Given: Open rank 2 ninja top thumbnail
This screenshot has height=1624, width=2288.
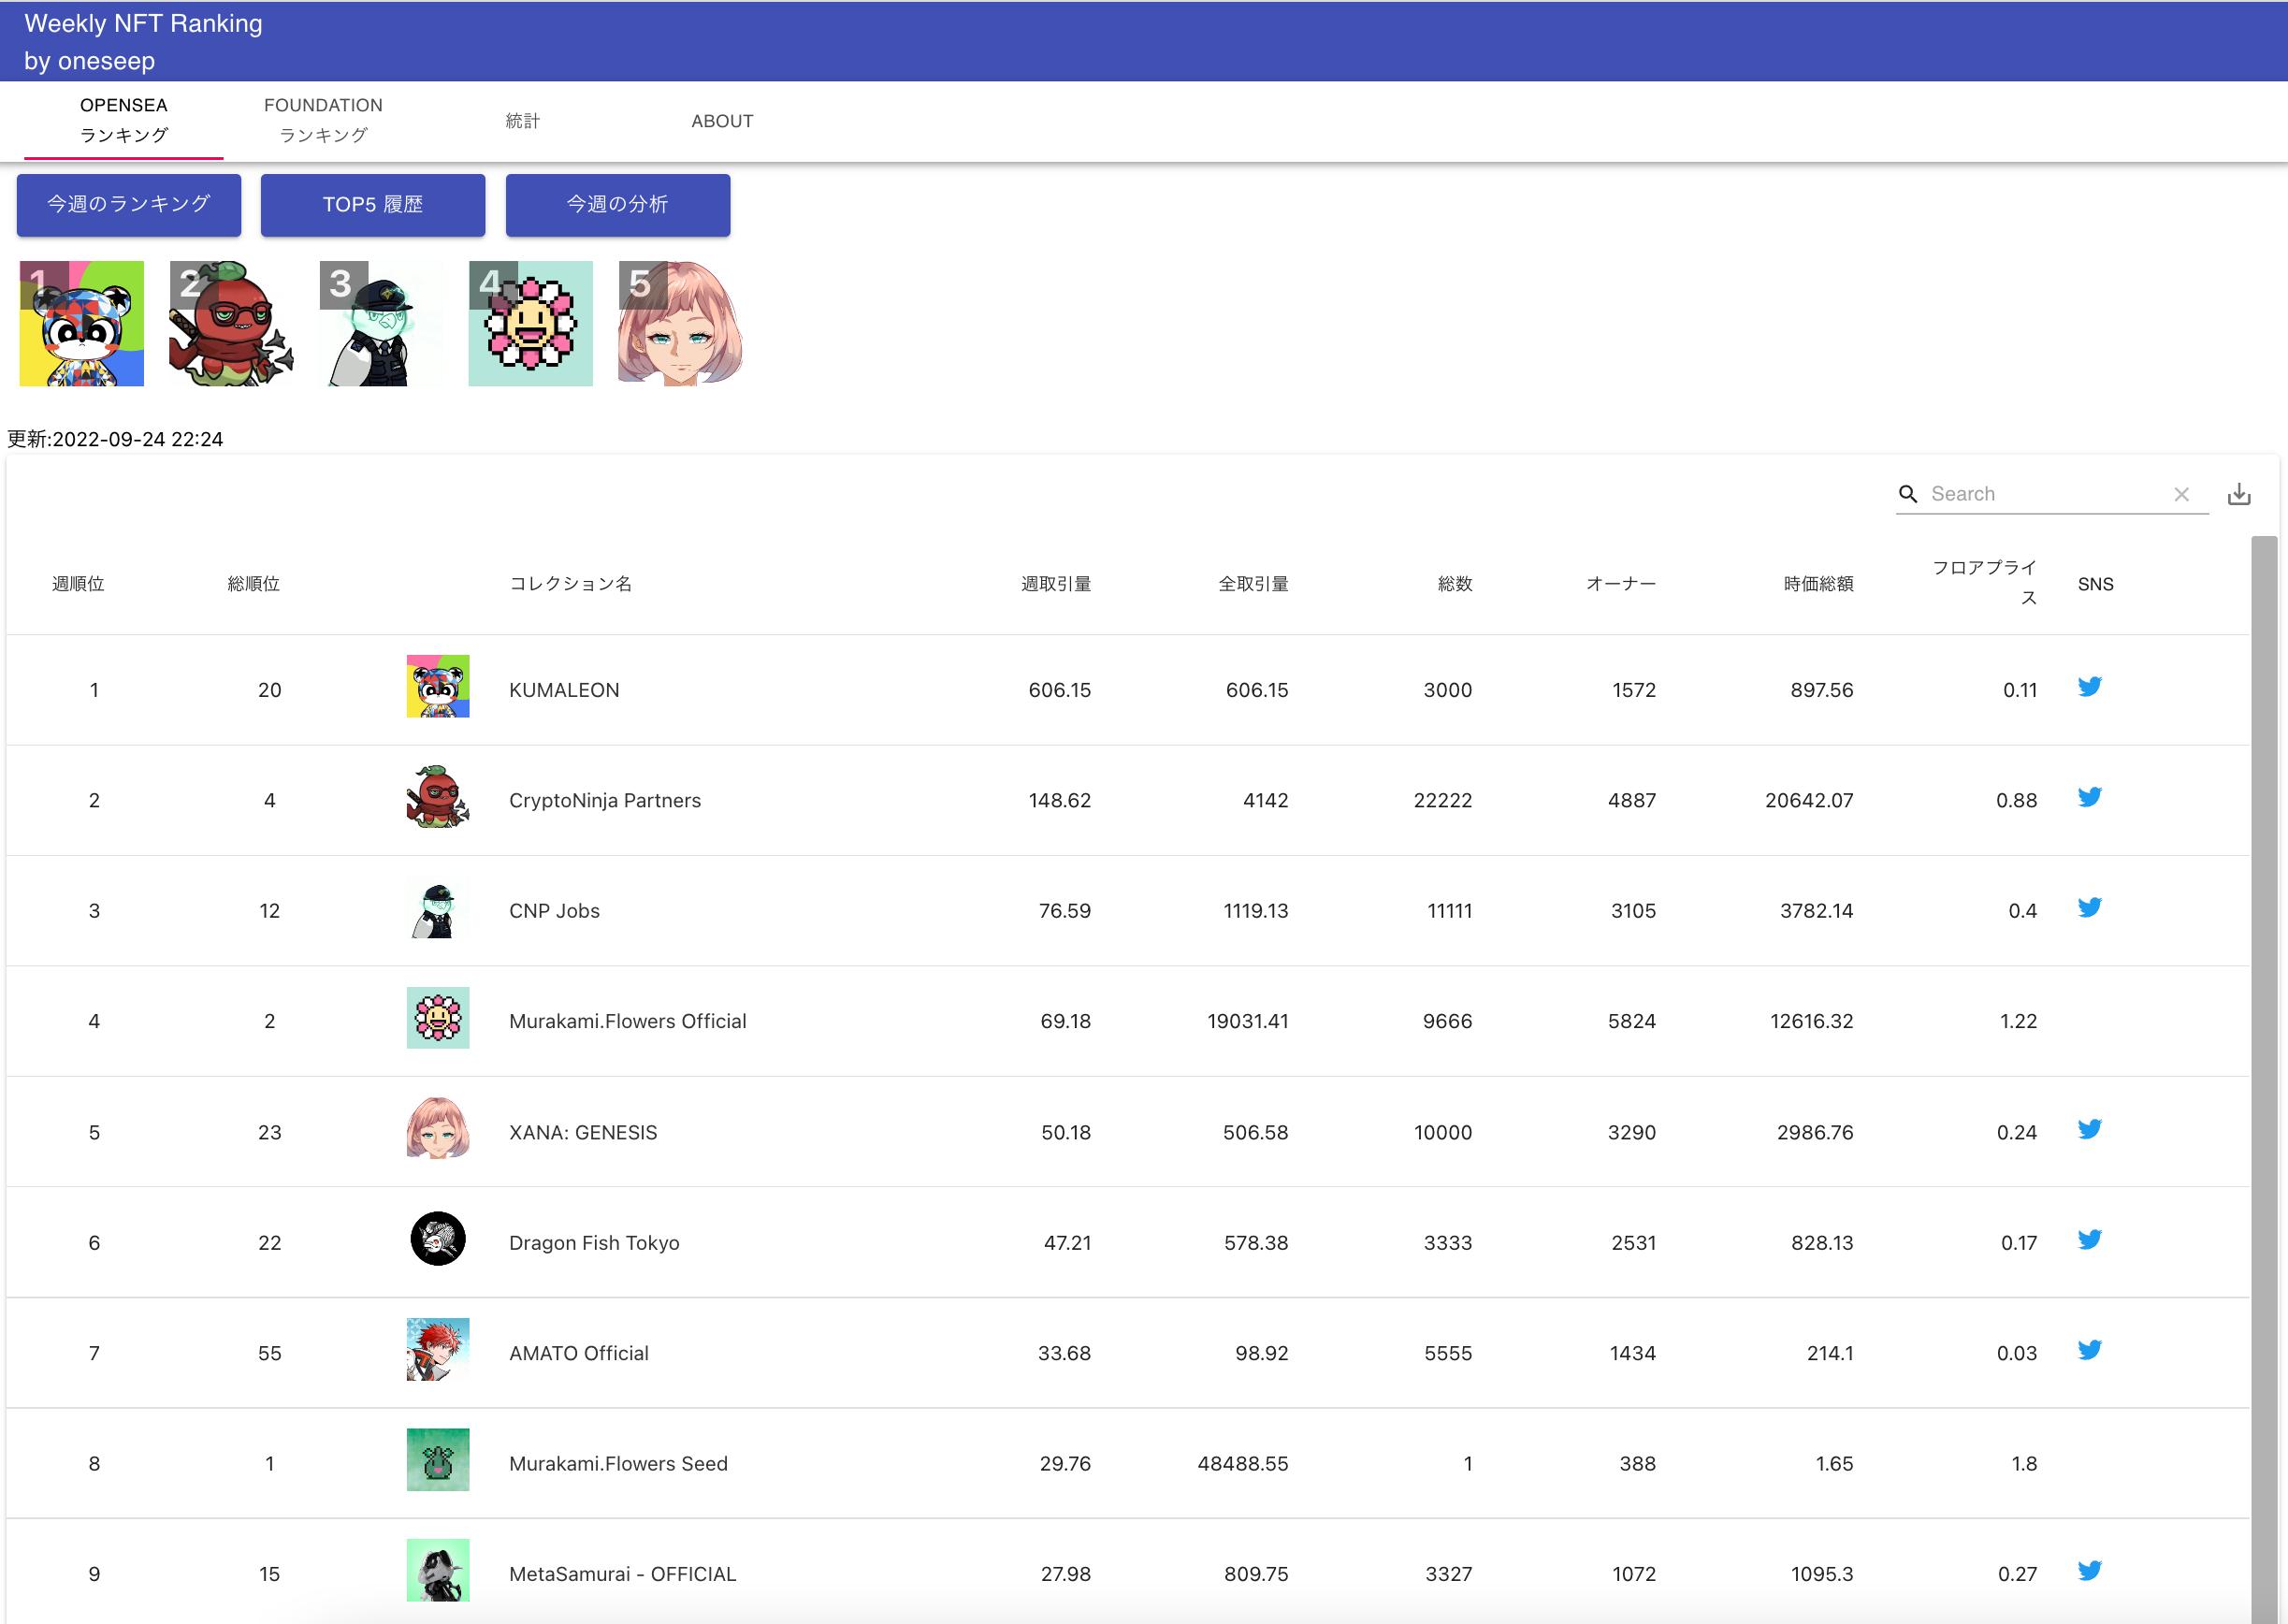Looking at the screenshot, I should pyautogui.click(x=231, y=324).
